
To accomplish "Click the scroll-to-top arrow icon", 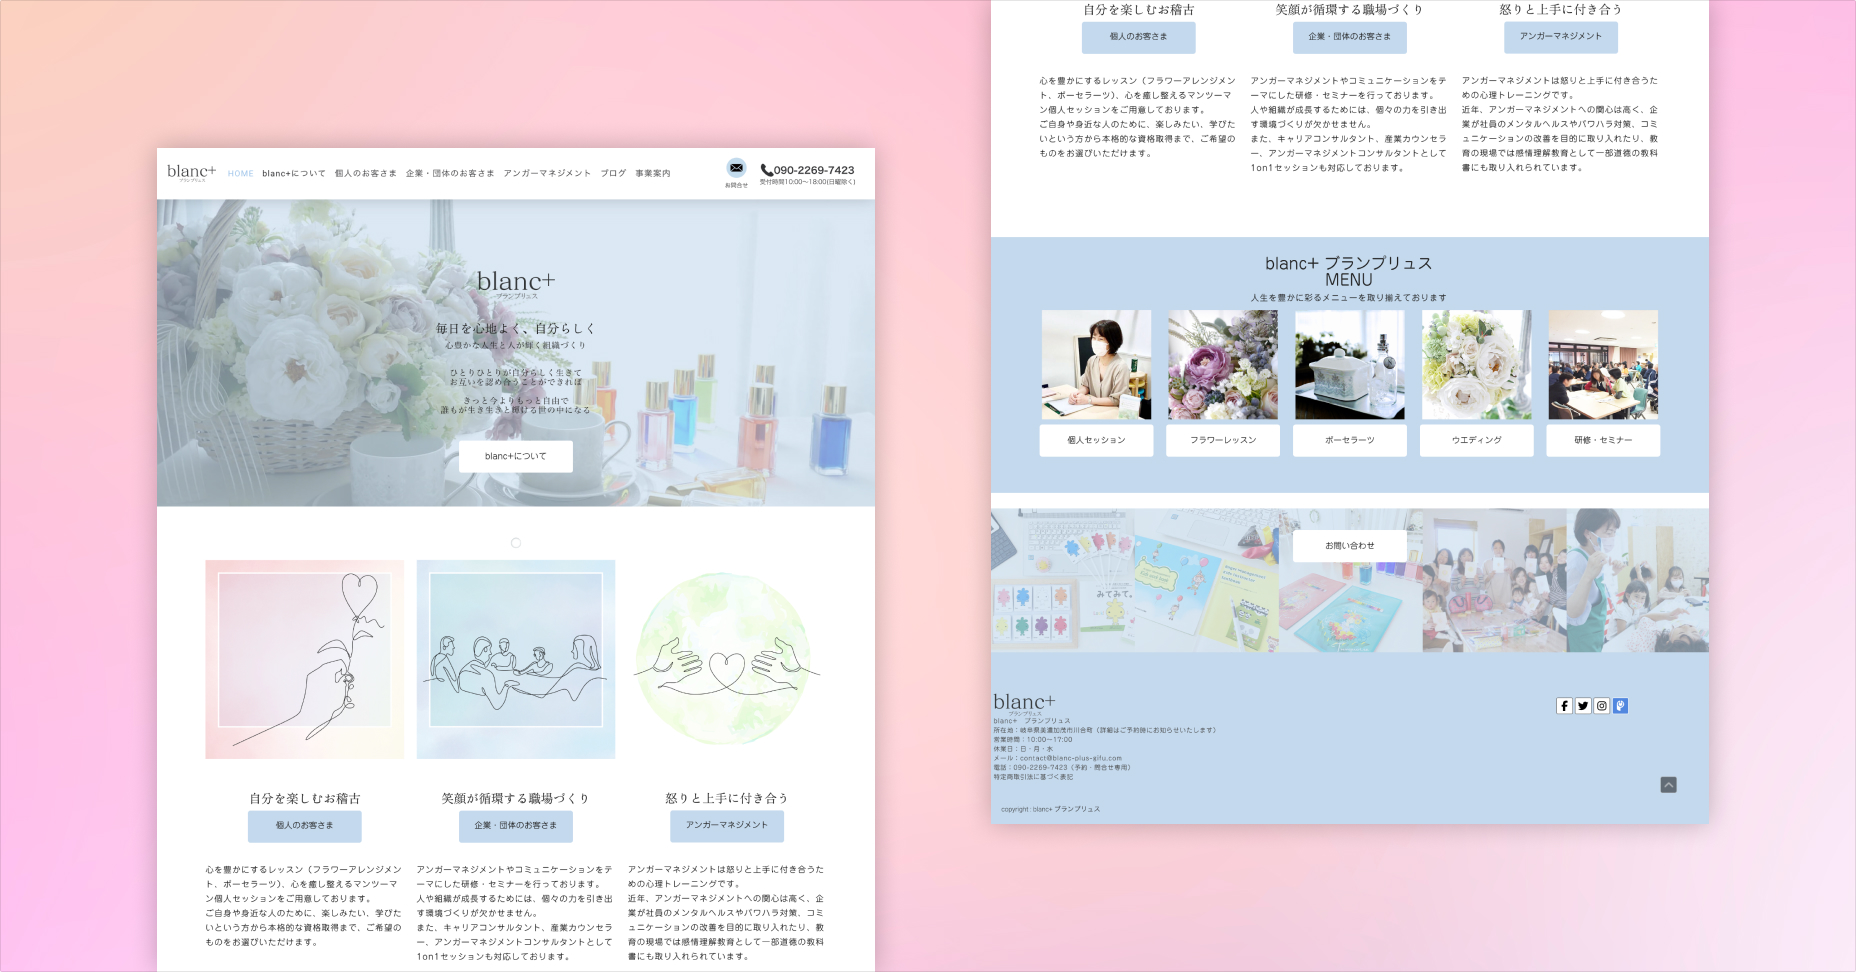I will pos(1668,785).
